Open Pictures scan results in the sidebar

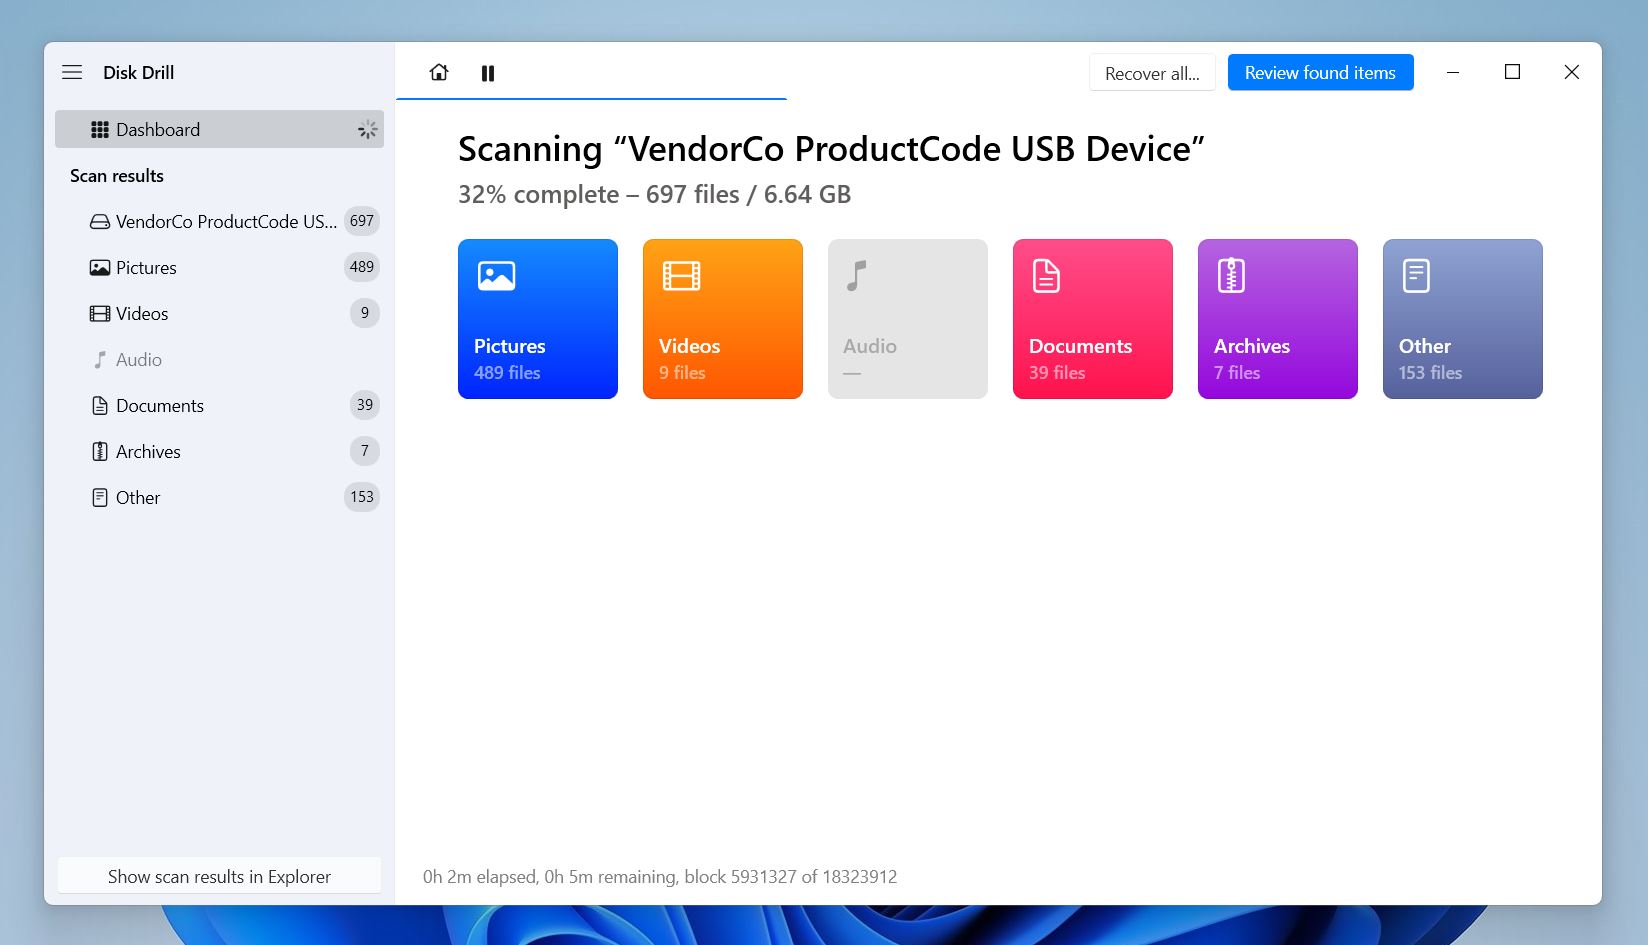219,267
